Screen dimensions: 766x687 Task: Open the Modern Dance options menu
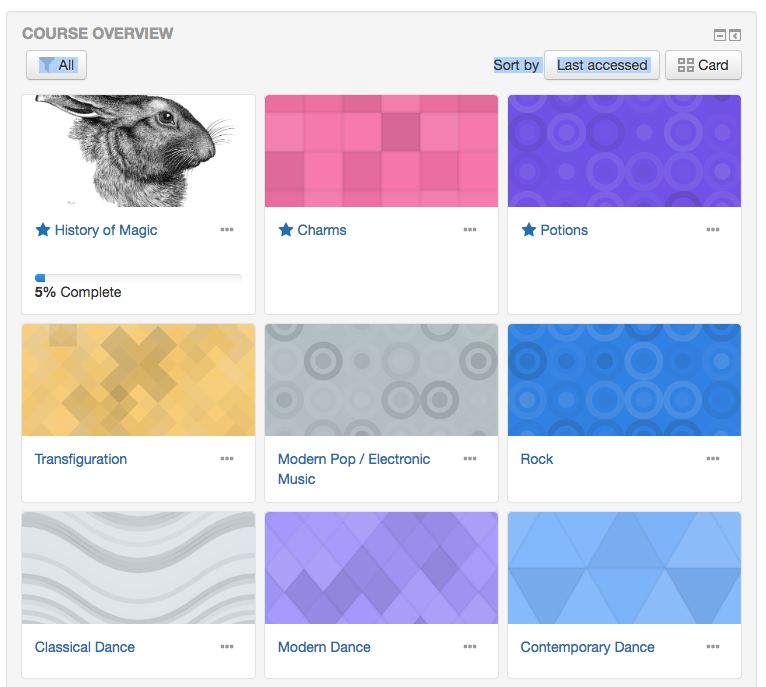[470, 647]
